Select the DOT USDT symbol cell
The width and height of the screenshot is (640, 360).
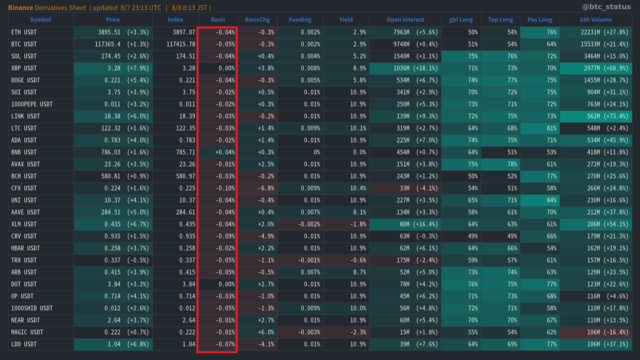pyautogui.click(x=41, y=284)
